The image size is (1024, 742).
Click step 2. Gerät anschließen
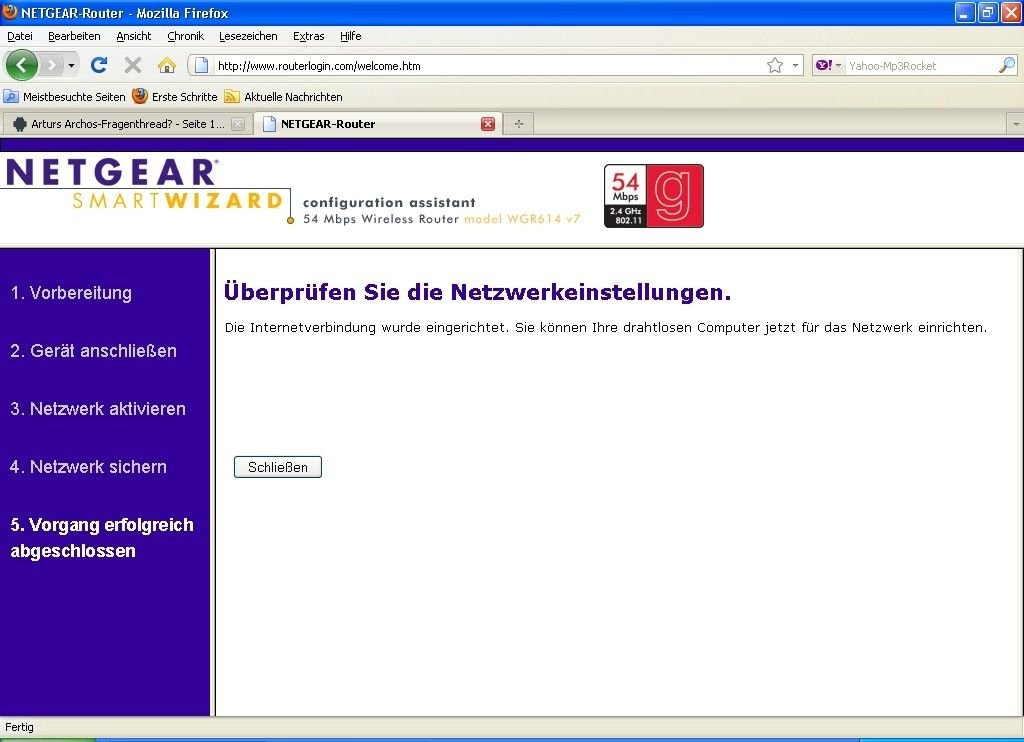click(x=93, y=351)
